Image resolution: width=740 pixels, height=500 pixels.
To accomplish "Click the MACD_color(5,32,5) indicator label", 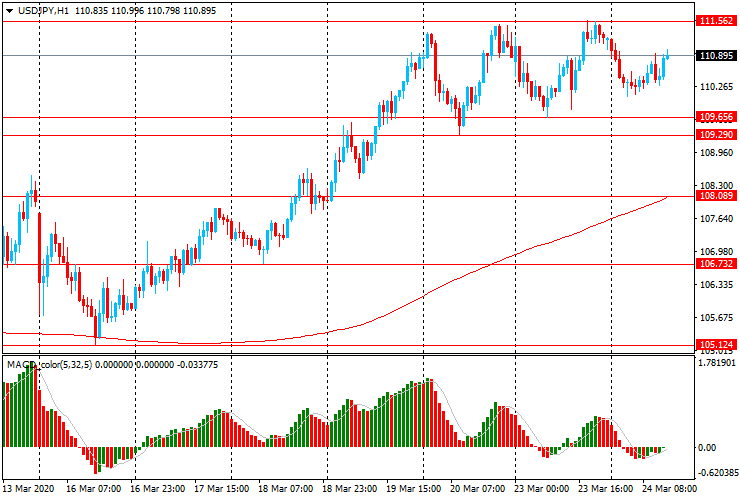I will 62,364.
